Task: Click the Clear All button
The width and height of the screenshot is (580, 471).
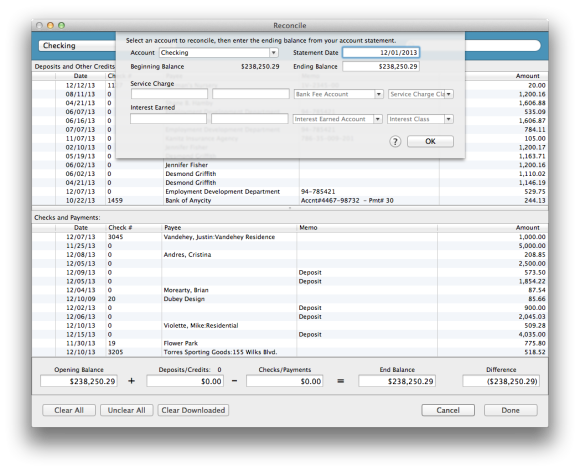Action: [69, 410]
